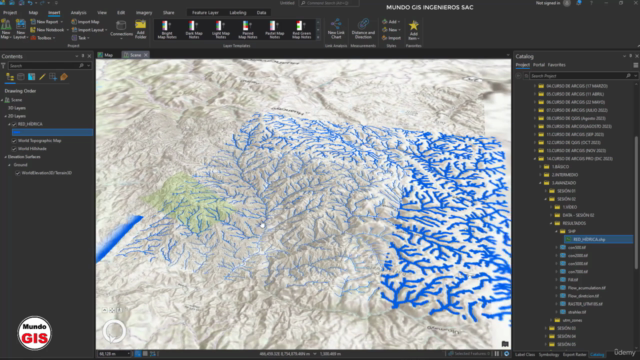Switch to the Portal tab in Catalog
Screen dimensions: 640x360
pyautogui.click(x=539, y=65)
